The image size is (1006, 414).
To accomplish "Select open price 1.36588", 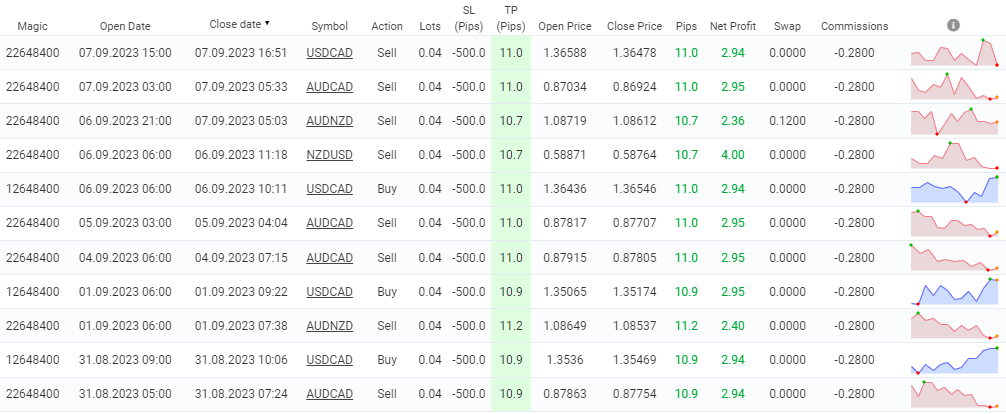I will 565,53.
